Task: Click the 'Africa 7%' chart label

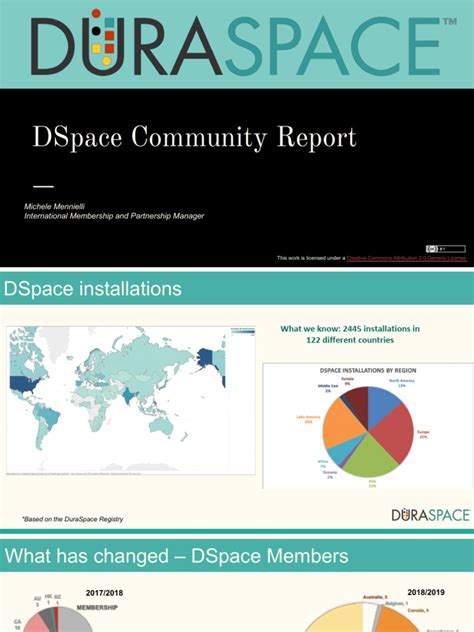Action: coord(323,464)
